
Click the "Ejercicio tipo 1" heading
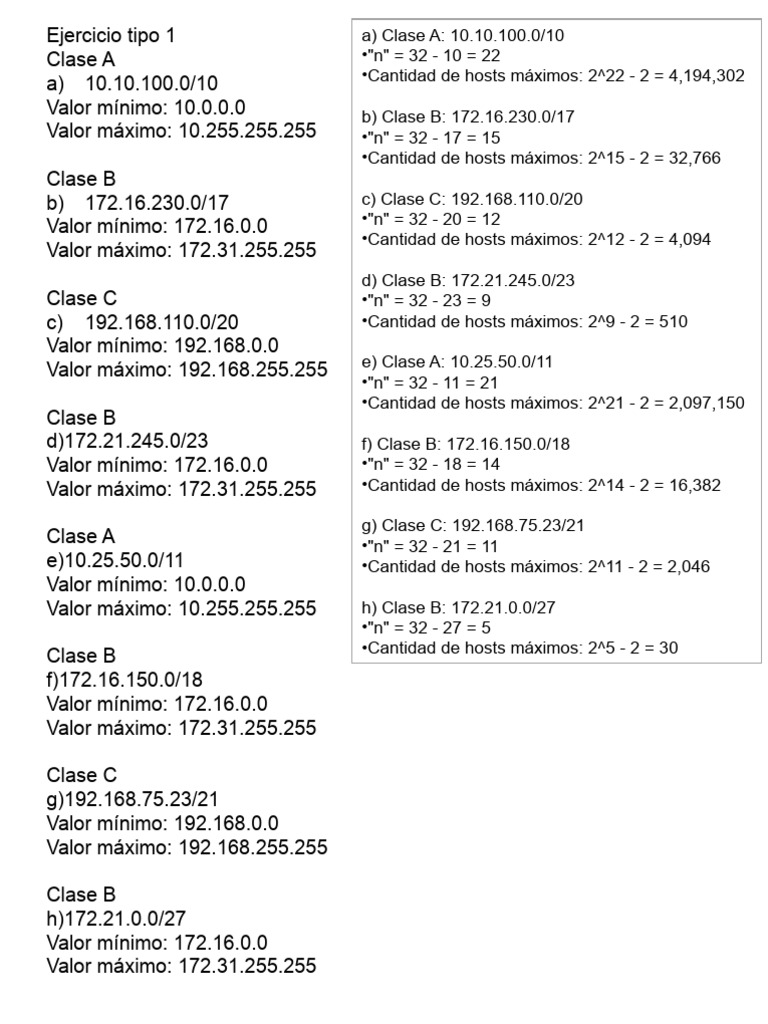click(x=110, y=35)
